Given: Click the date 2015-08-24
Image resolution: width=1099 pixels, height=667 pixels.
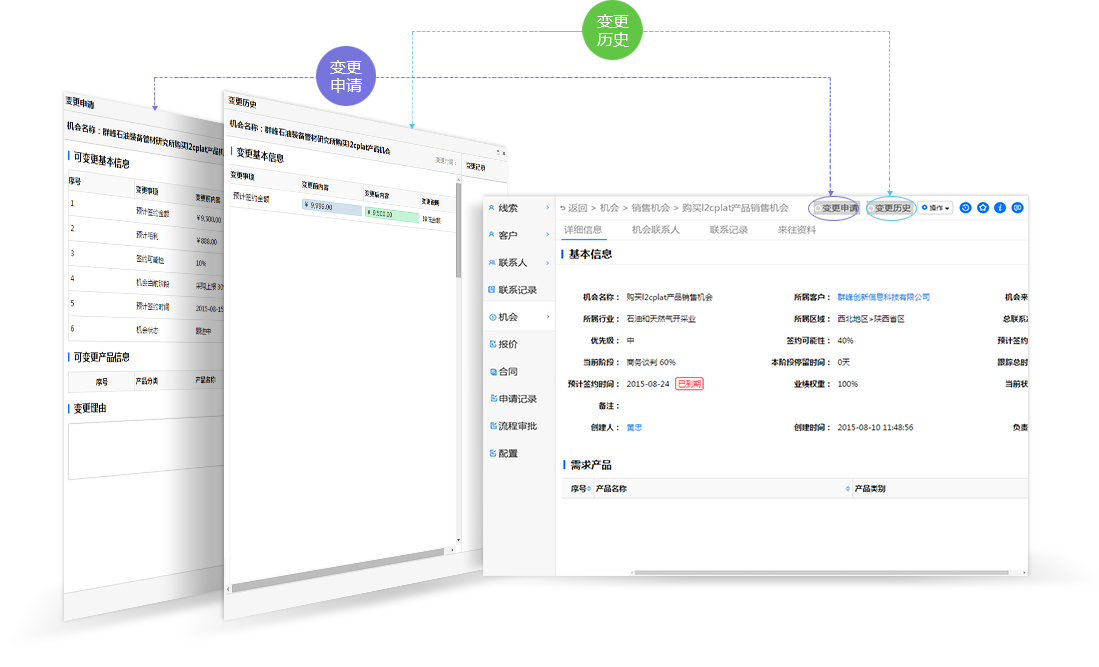Looking at the screenshot, I should [648, 384].
